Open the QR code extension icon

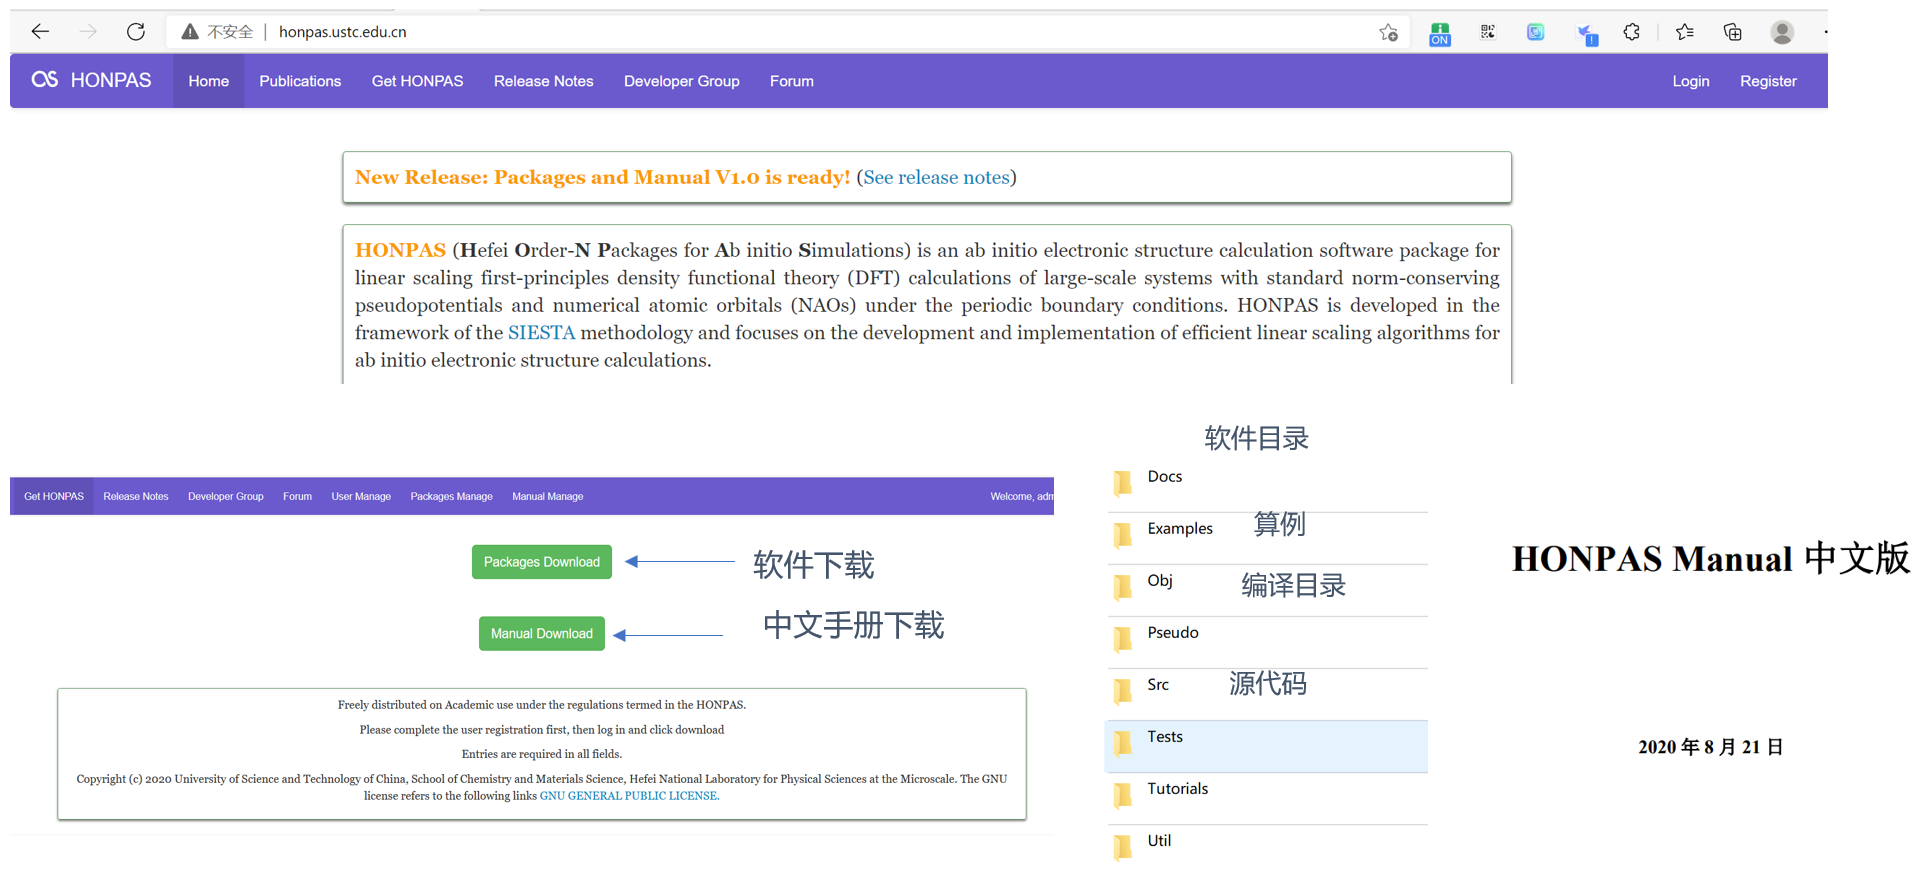[x=1488, y=32]
